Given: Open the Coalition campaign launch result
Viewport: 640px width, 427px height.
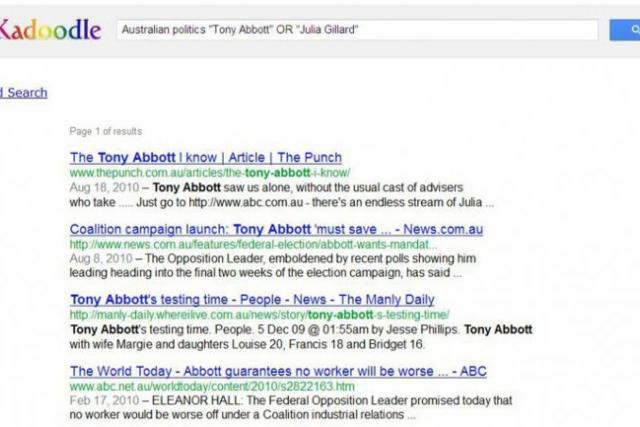Looking at the screenshot, I should point(276,229).
